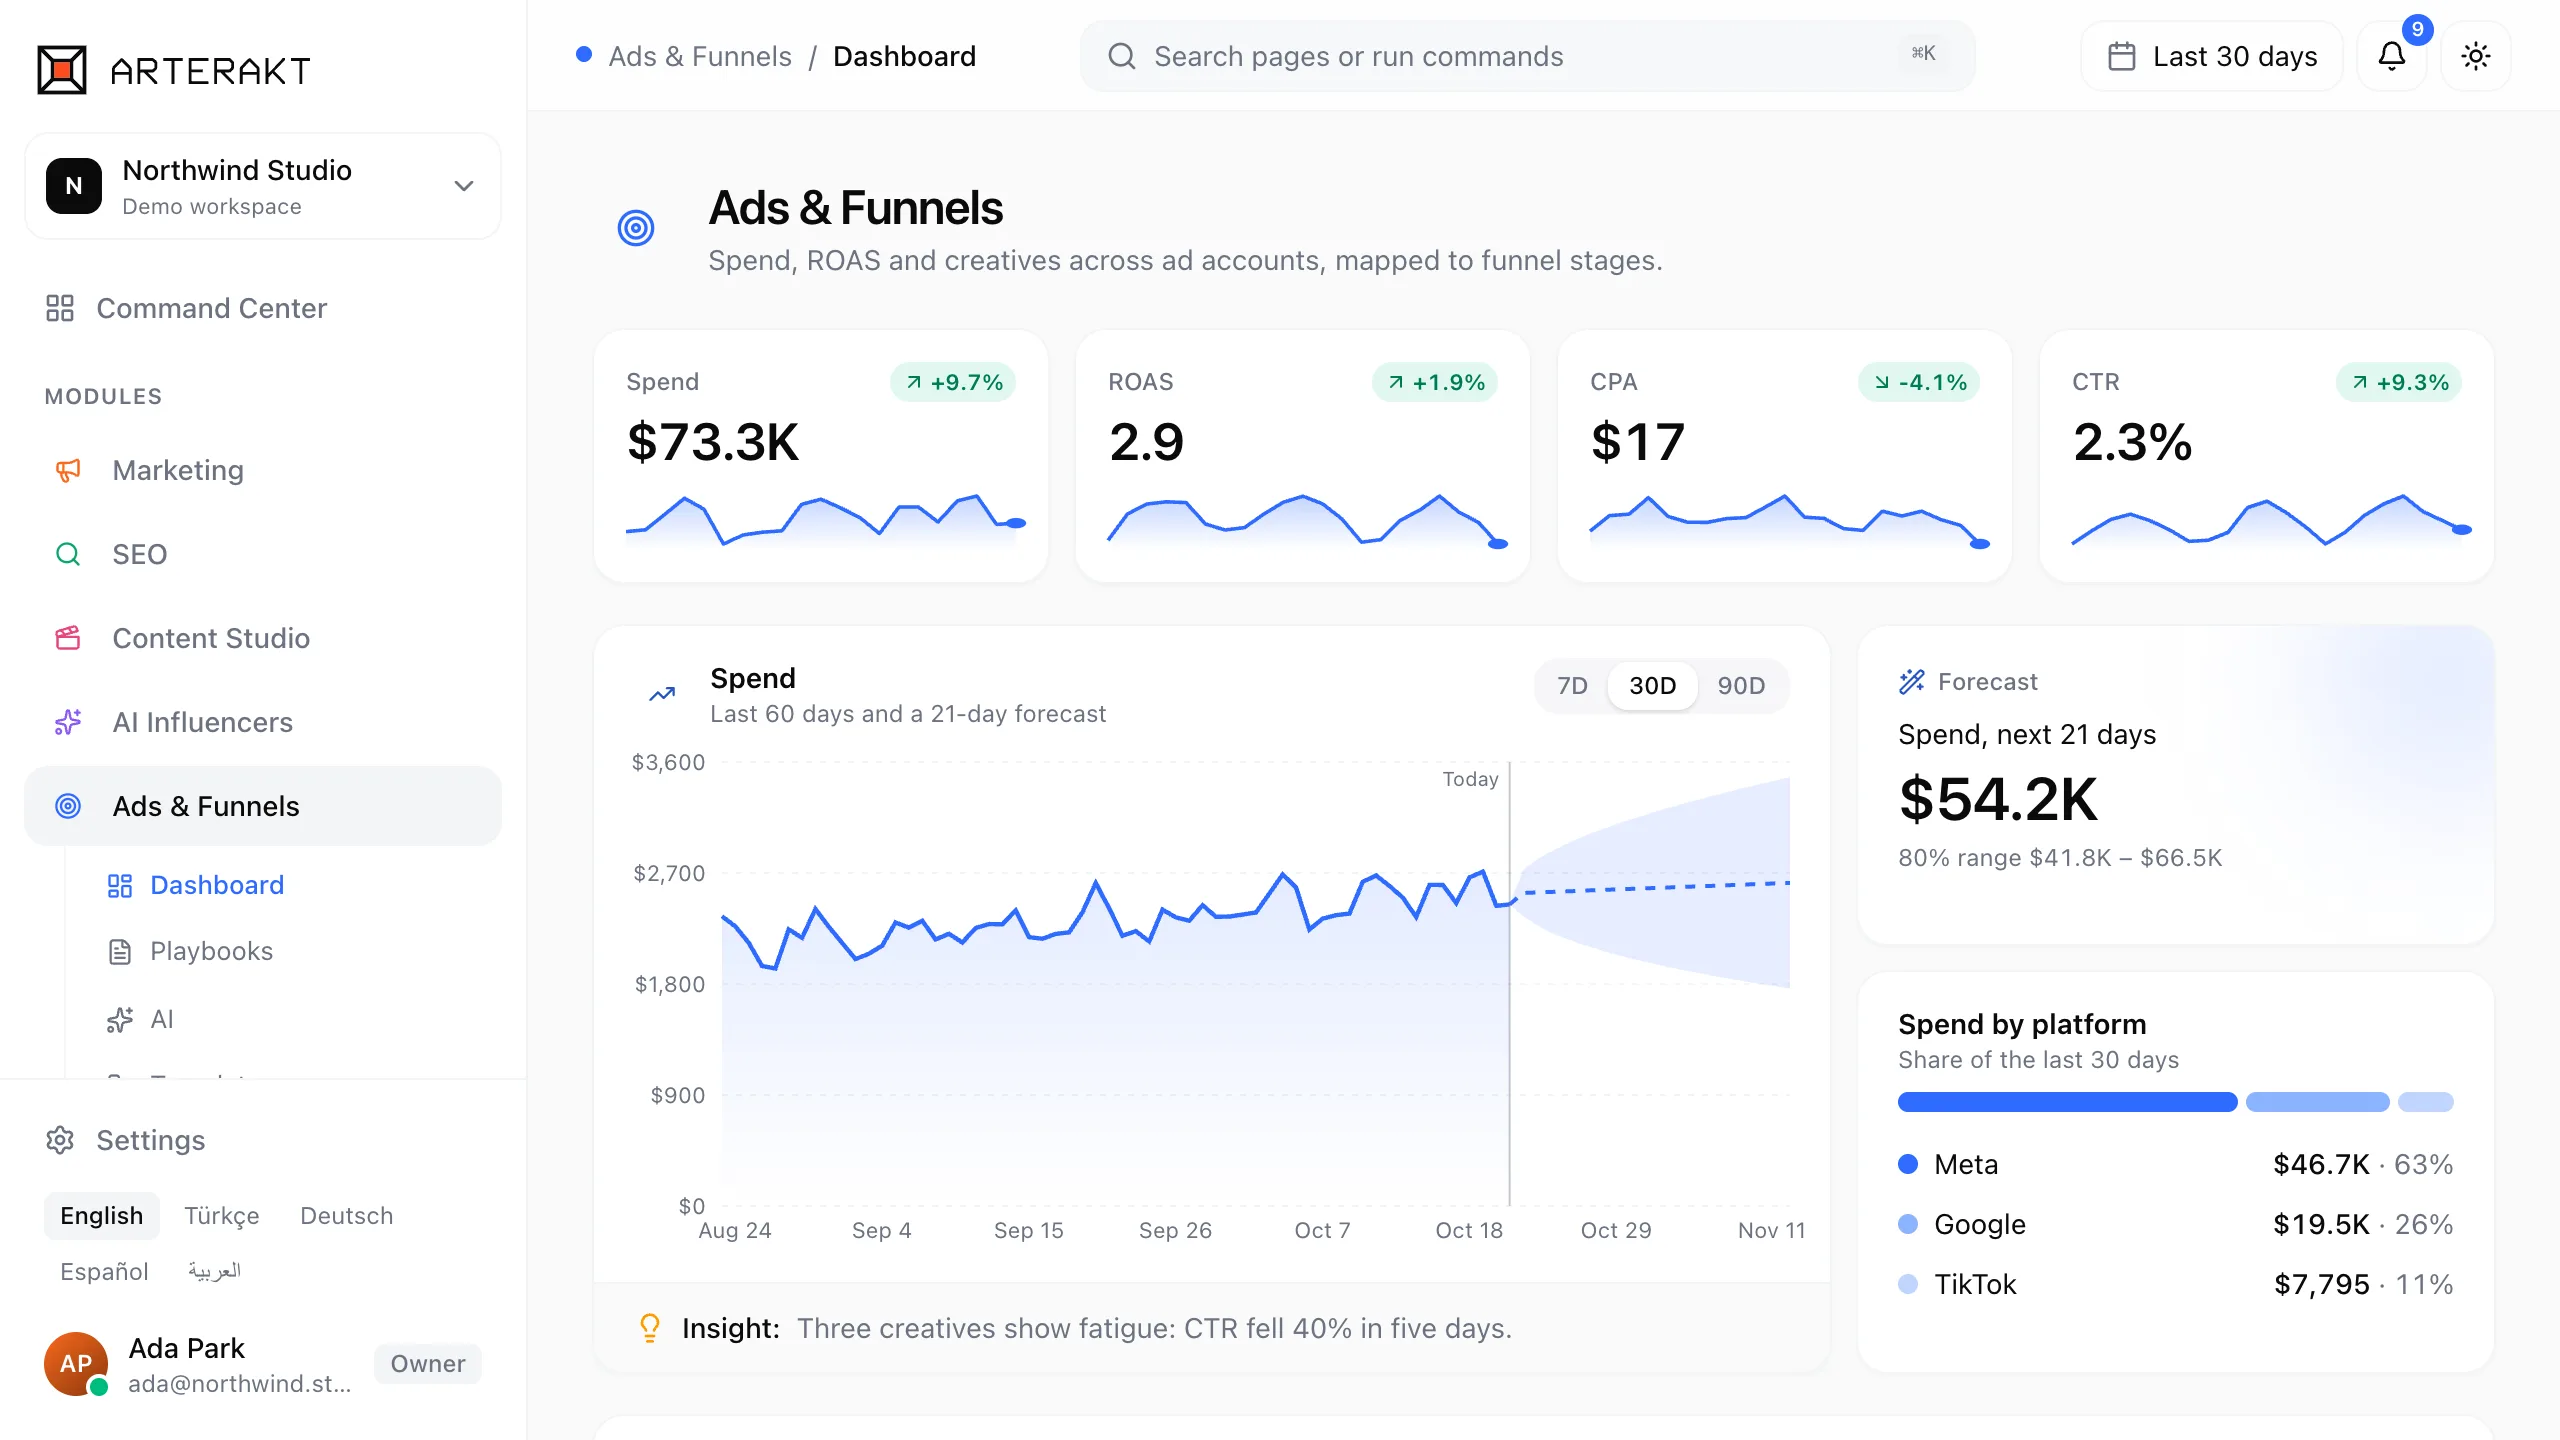The image size is (2560, 1440).
Task: Switch language to Türkçe
Action: click(222, 1216)
